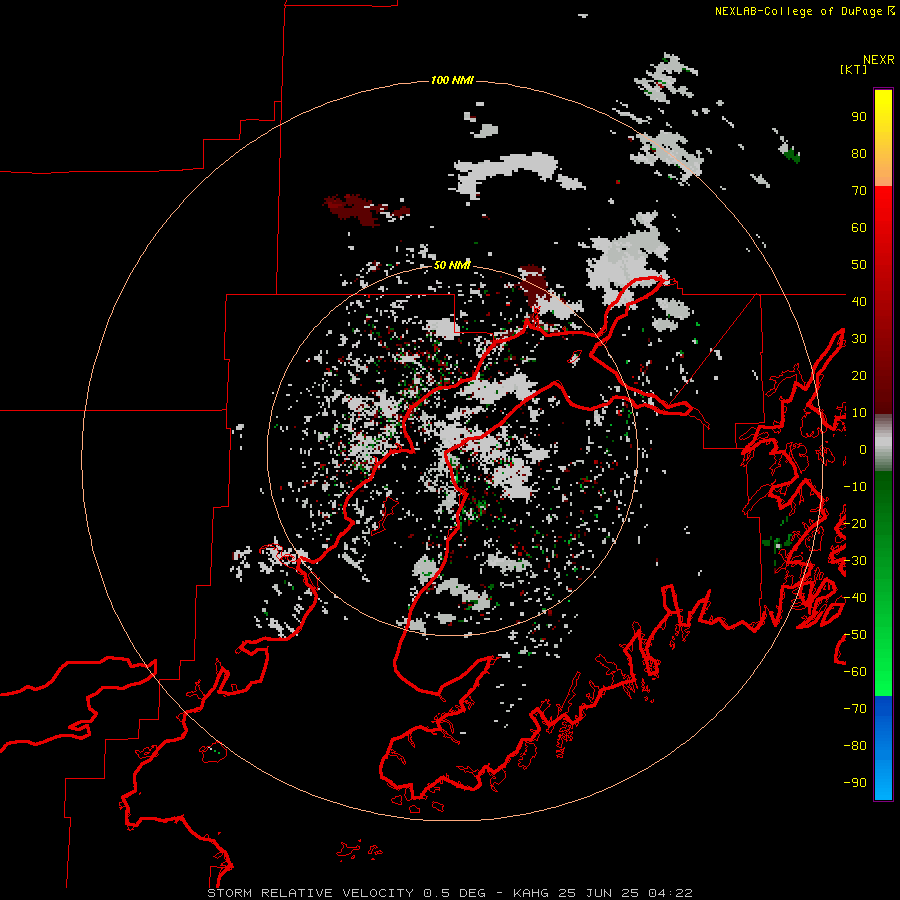Select the -50 value on the velocity scale
This screenshot has width=900, height=900.
[855, 635]
